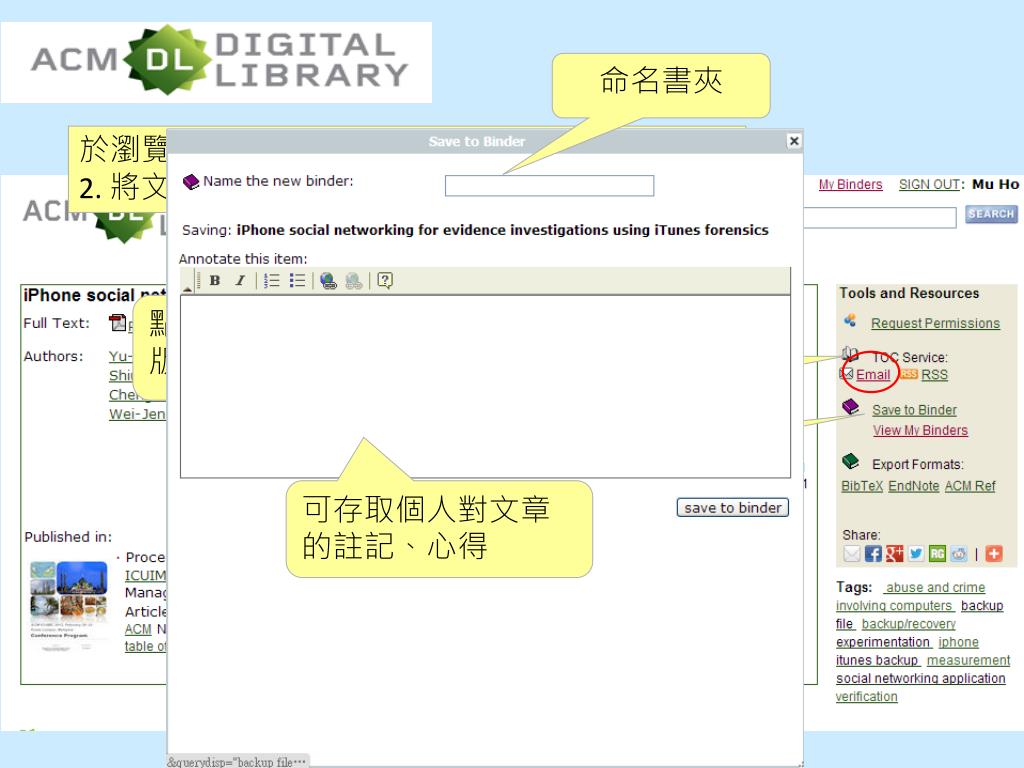1024x768 pixels.
Task: Click the Email TOC service link
Action: pyautogui.click(x=873, y=375)
